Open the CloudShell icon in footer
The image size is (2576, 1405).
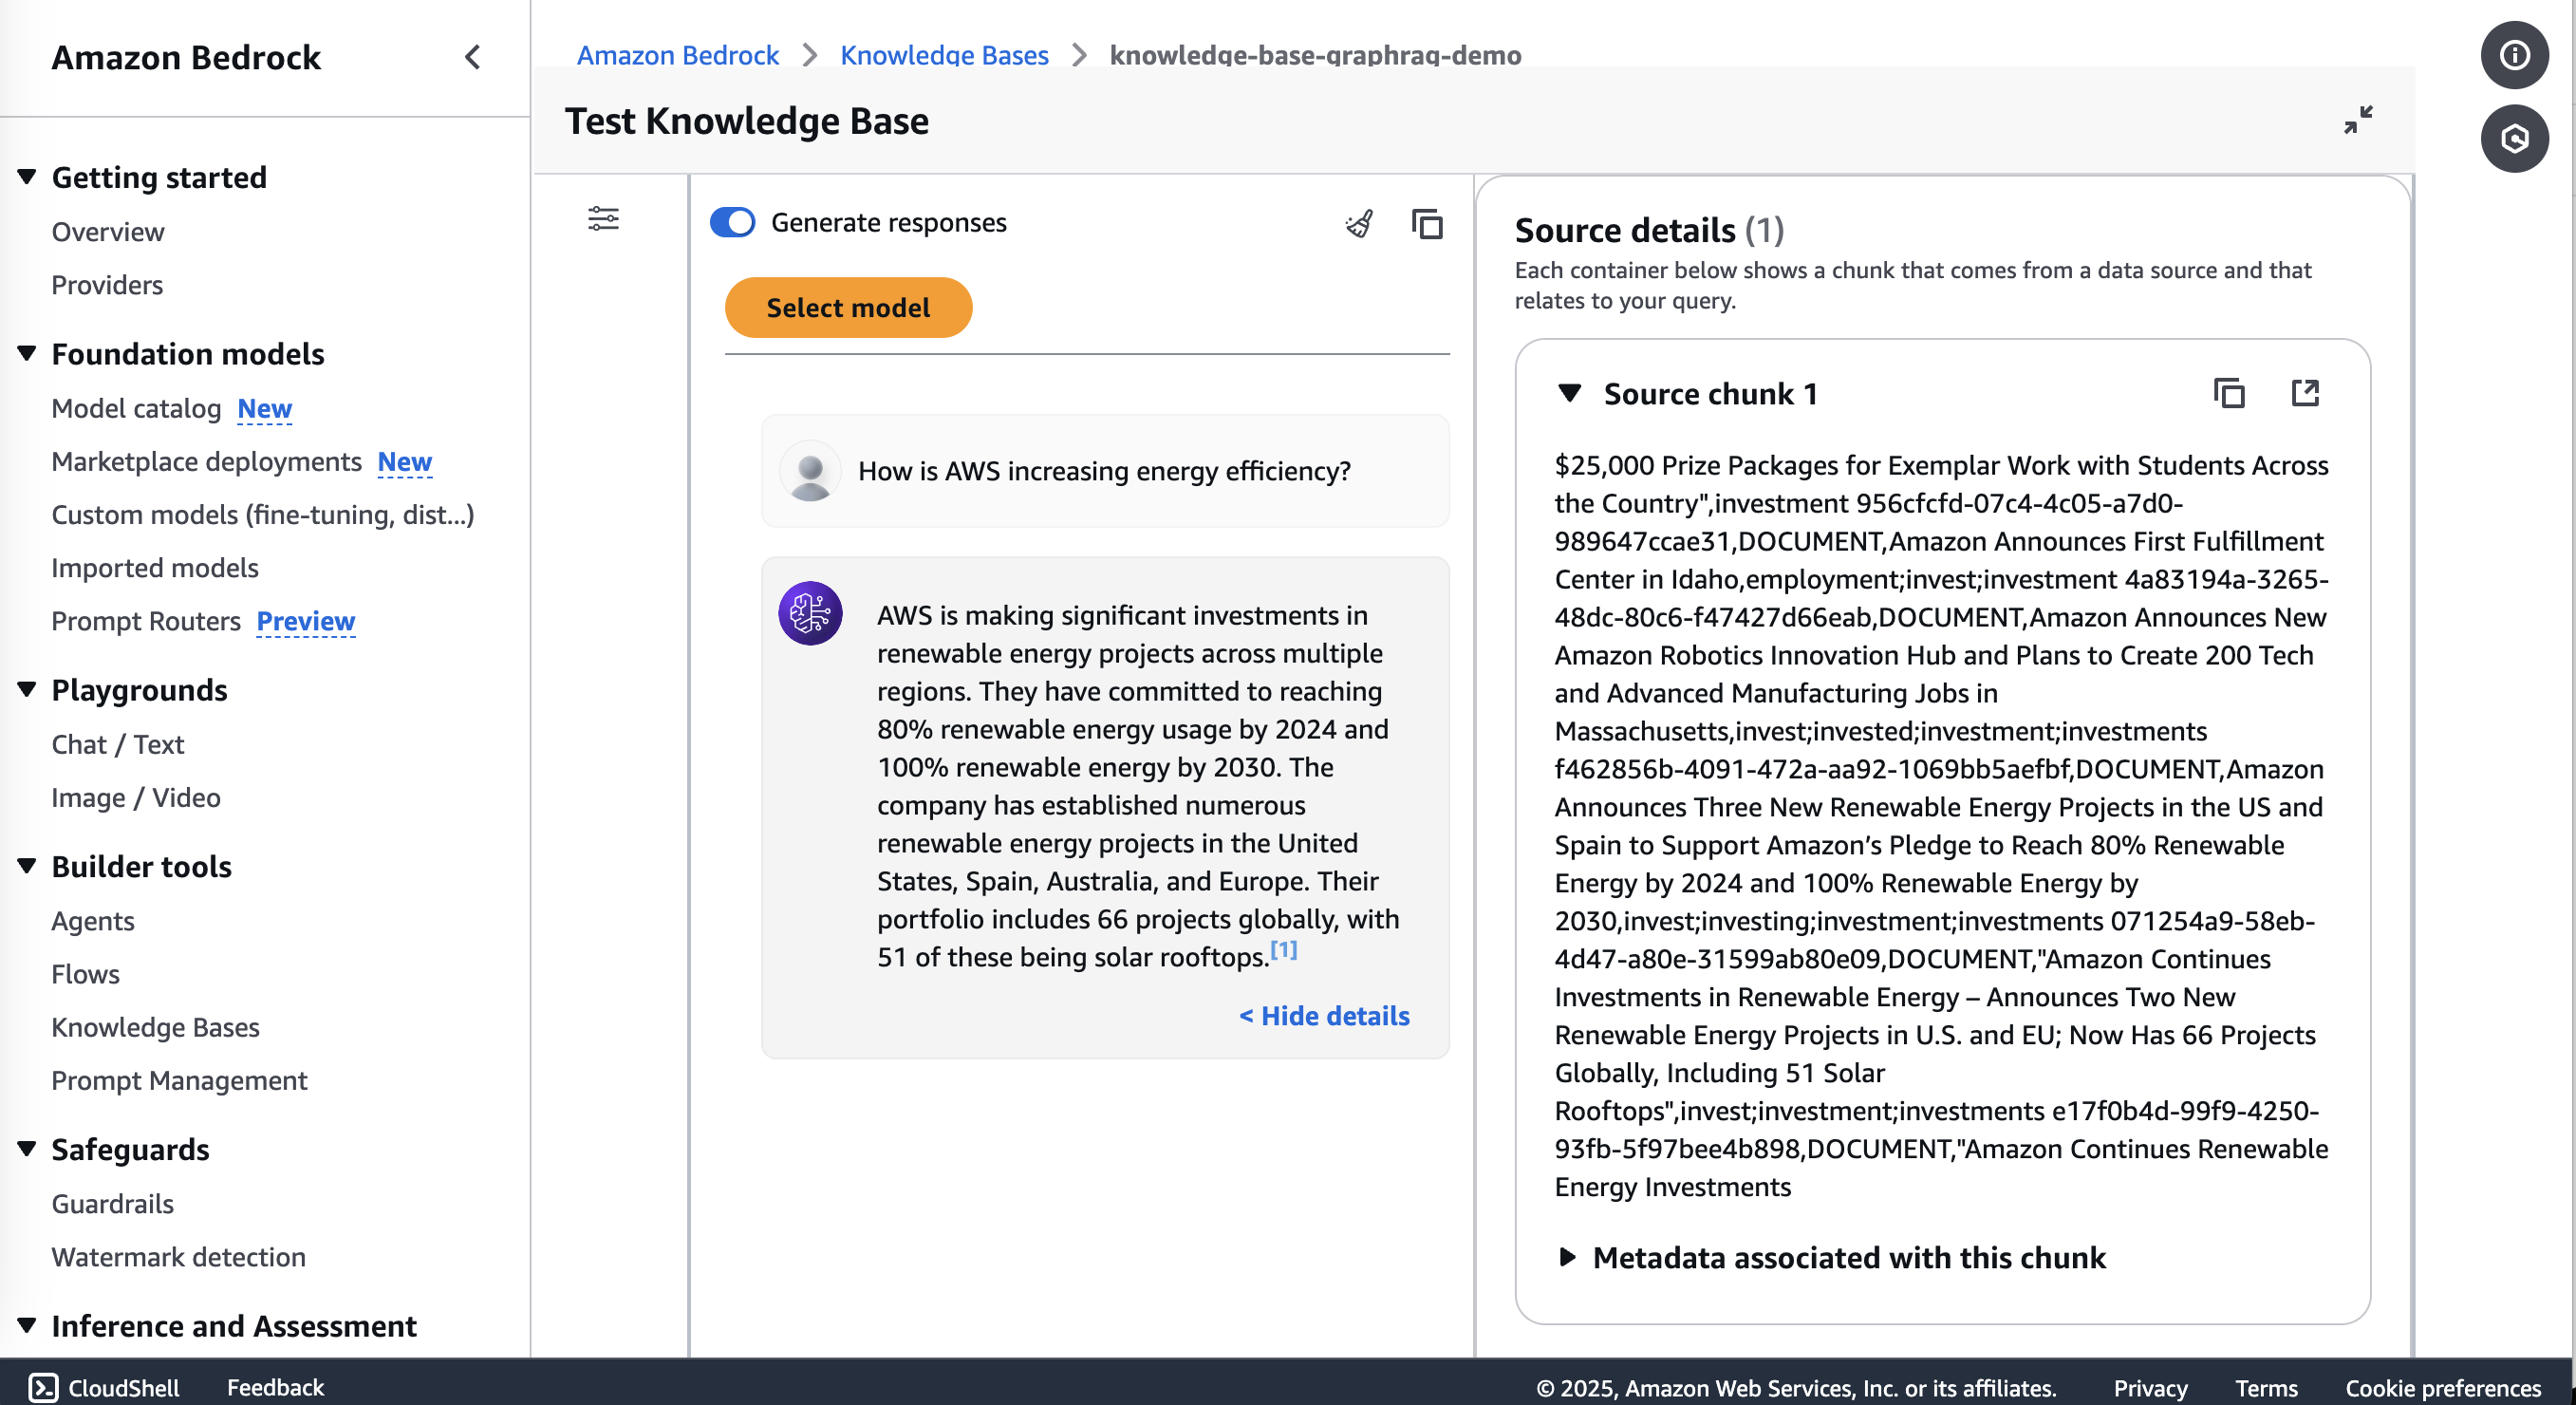tap(43, 1386)
